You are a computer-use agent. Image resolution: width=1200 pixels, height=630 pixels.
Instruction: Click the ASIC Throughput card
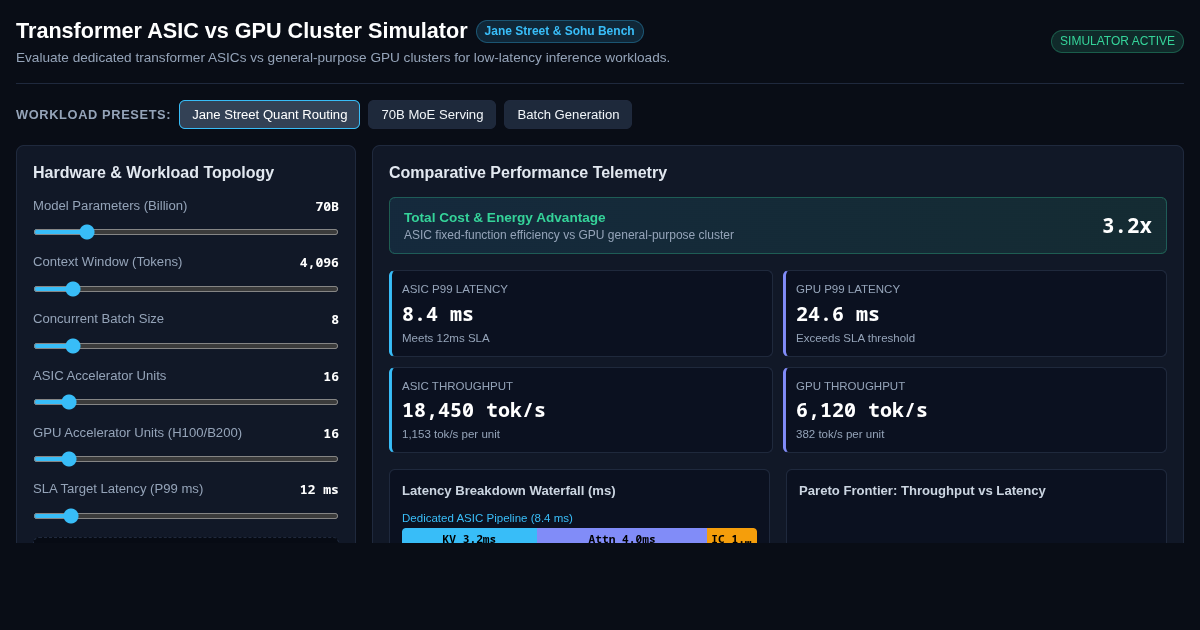pos(581,410)
